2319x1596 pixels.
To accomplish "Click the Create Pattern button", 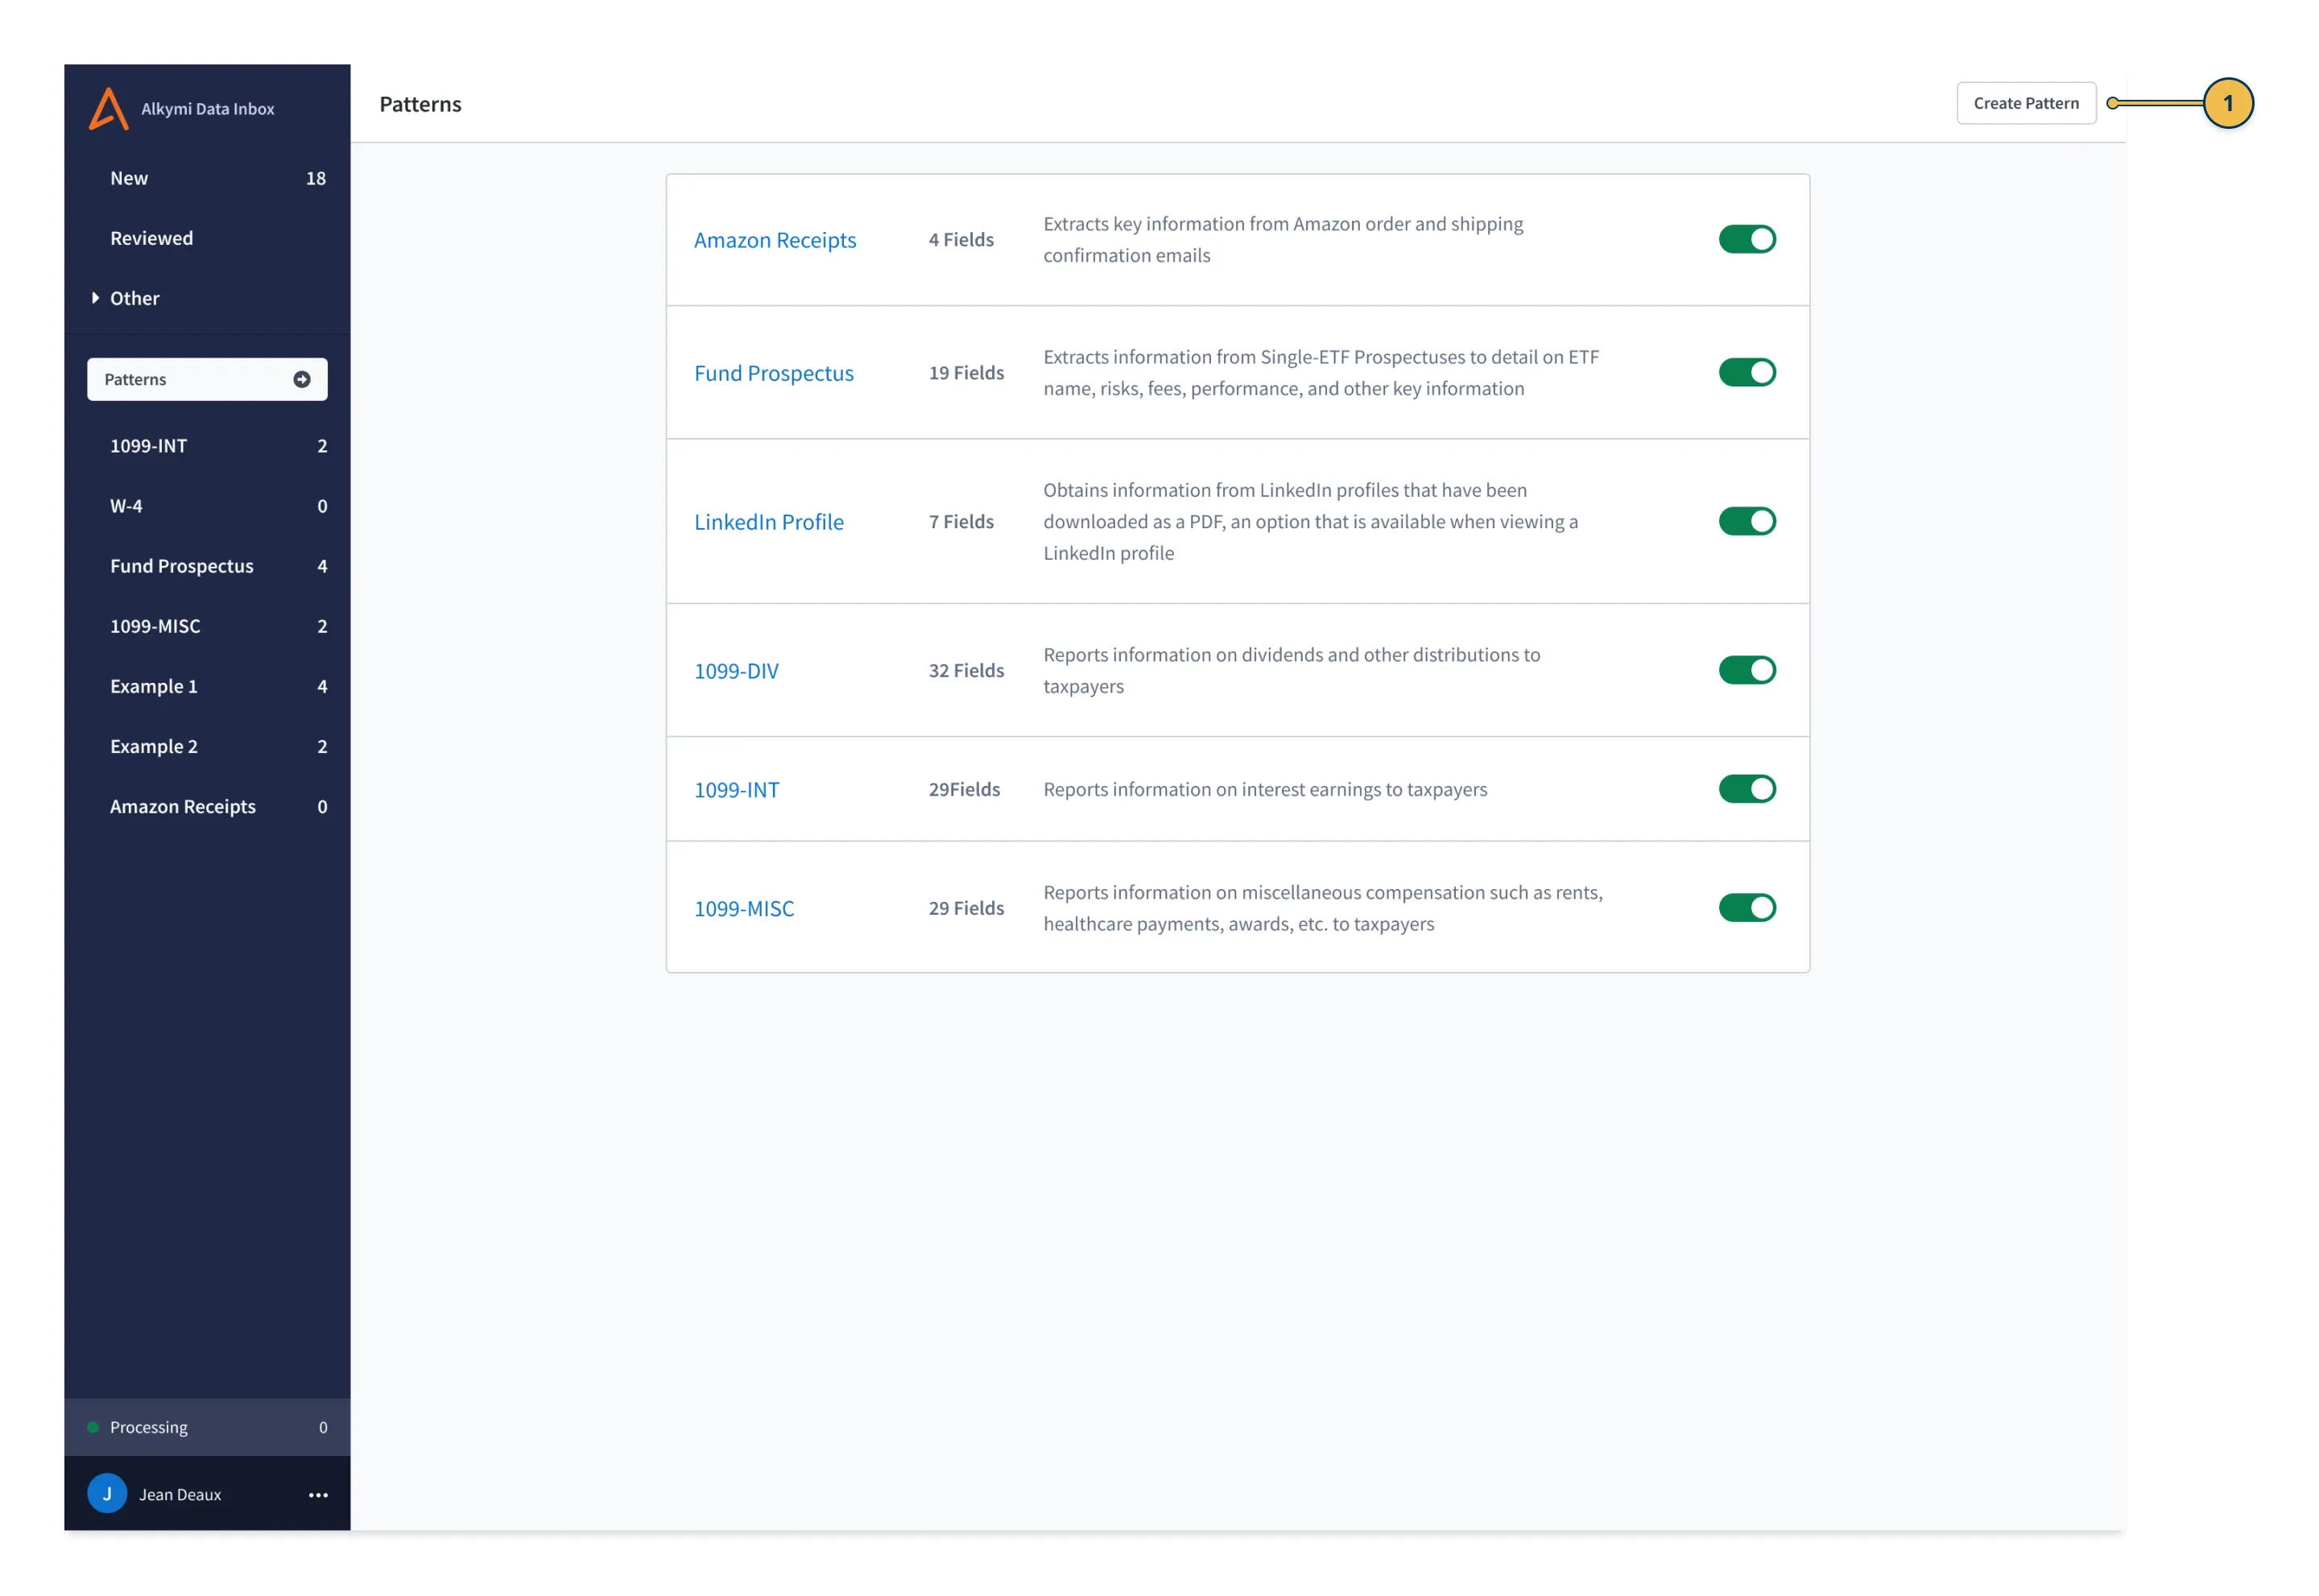I will [x=2025, y=103].
